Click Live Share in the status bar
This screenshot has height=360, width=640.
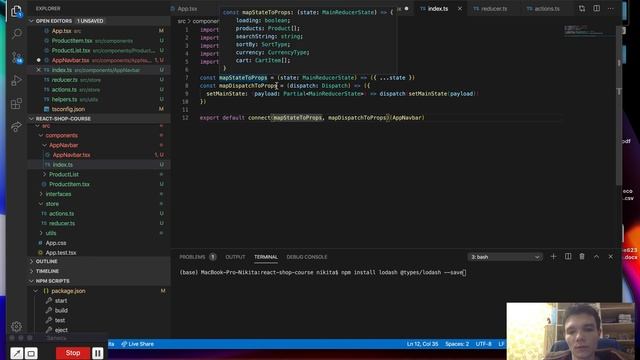pos(138,344)
